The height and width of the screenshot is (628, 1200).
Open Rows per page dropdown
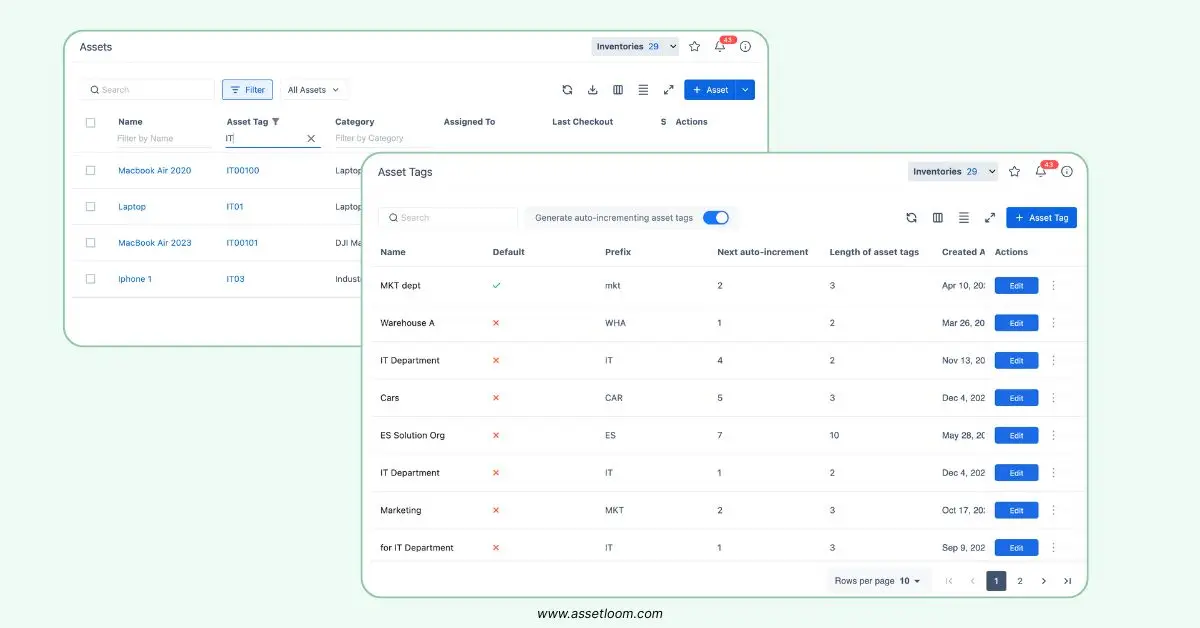pos(878,581)
